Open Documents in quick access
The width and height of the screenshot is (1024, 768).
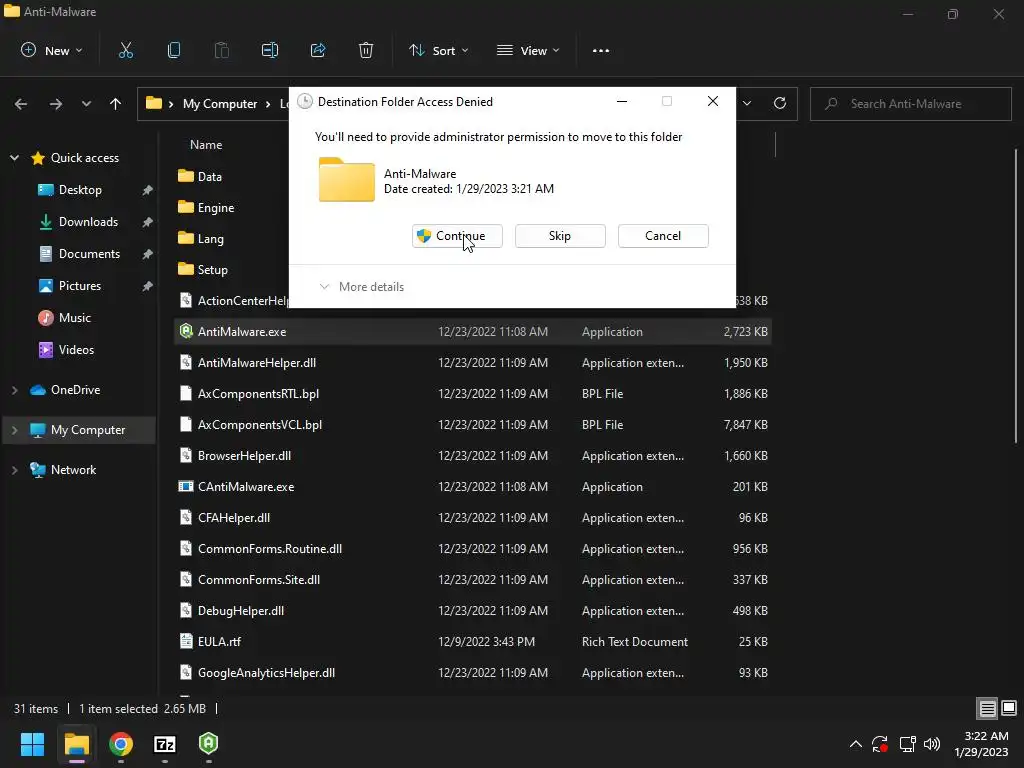89,254
